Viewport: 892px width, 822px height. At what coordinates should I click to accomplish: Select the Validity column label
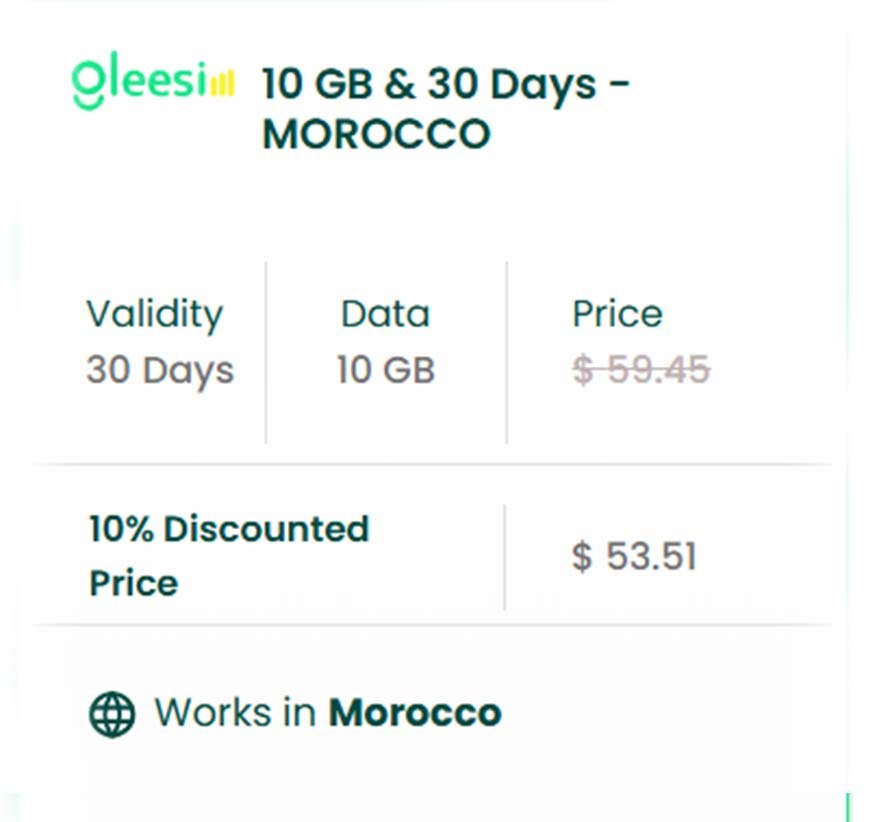pyautogui.click(x=154, y=314)
